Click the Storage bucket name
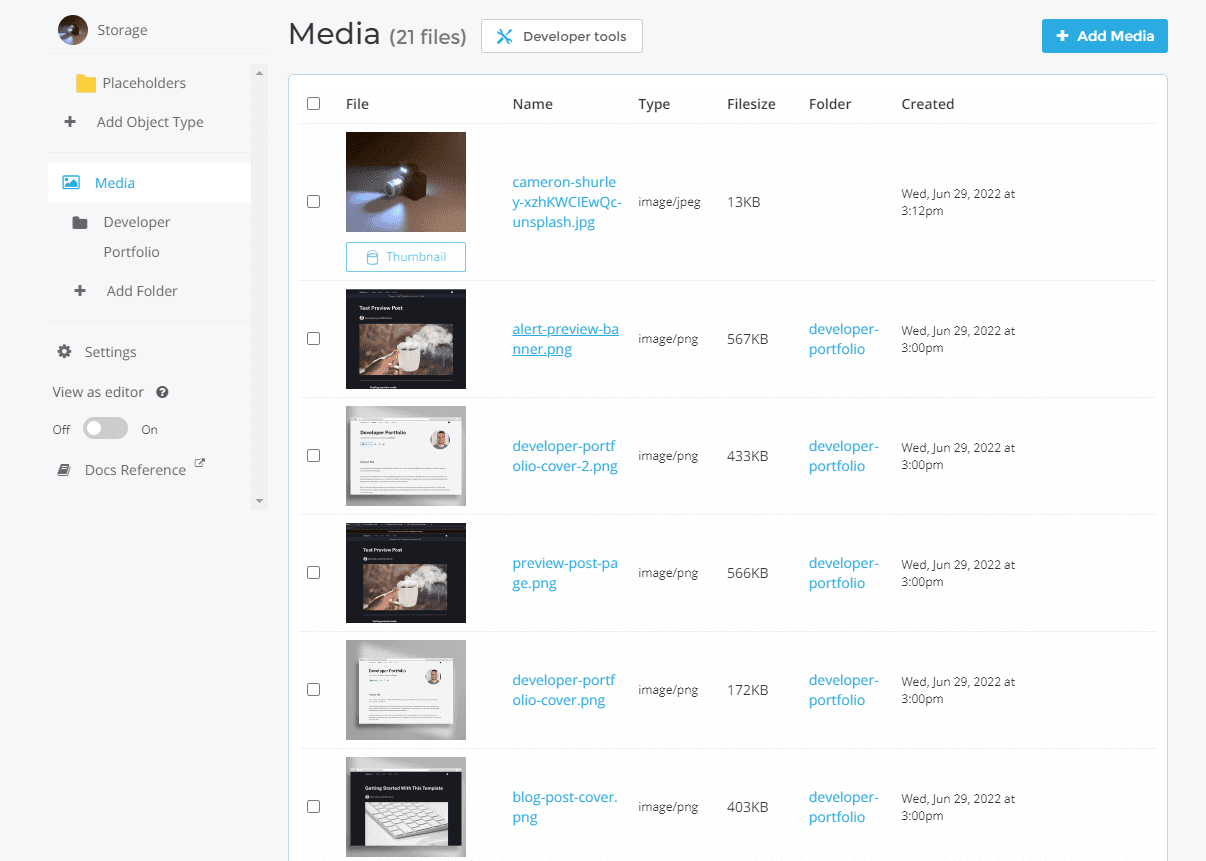The height and width of the screenshot is (861, 1206). point(122,30)
